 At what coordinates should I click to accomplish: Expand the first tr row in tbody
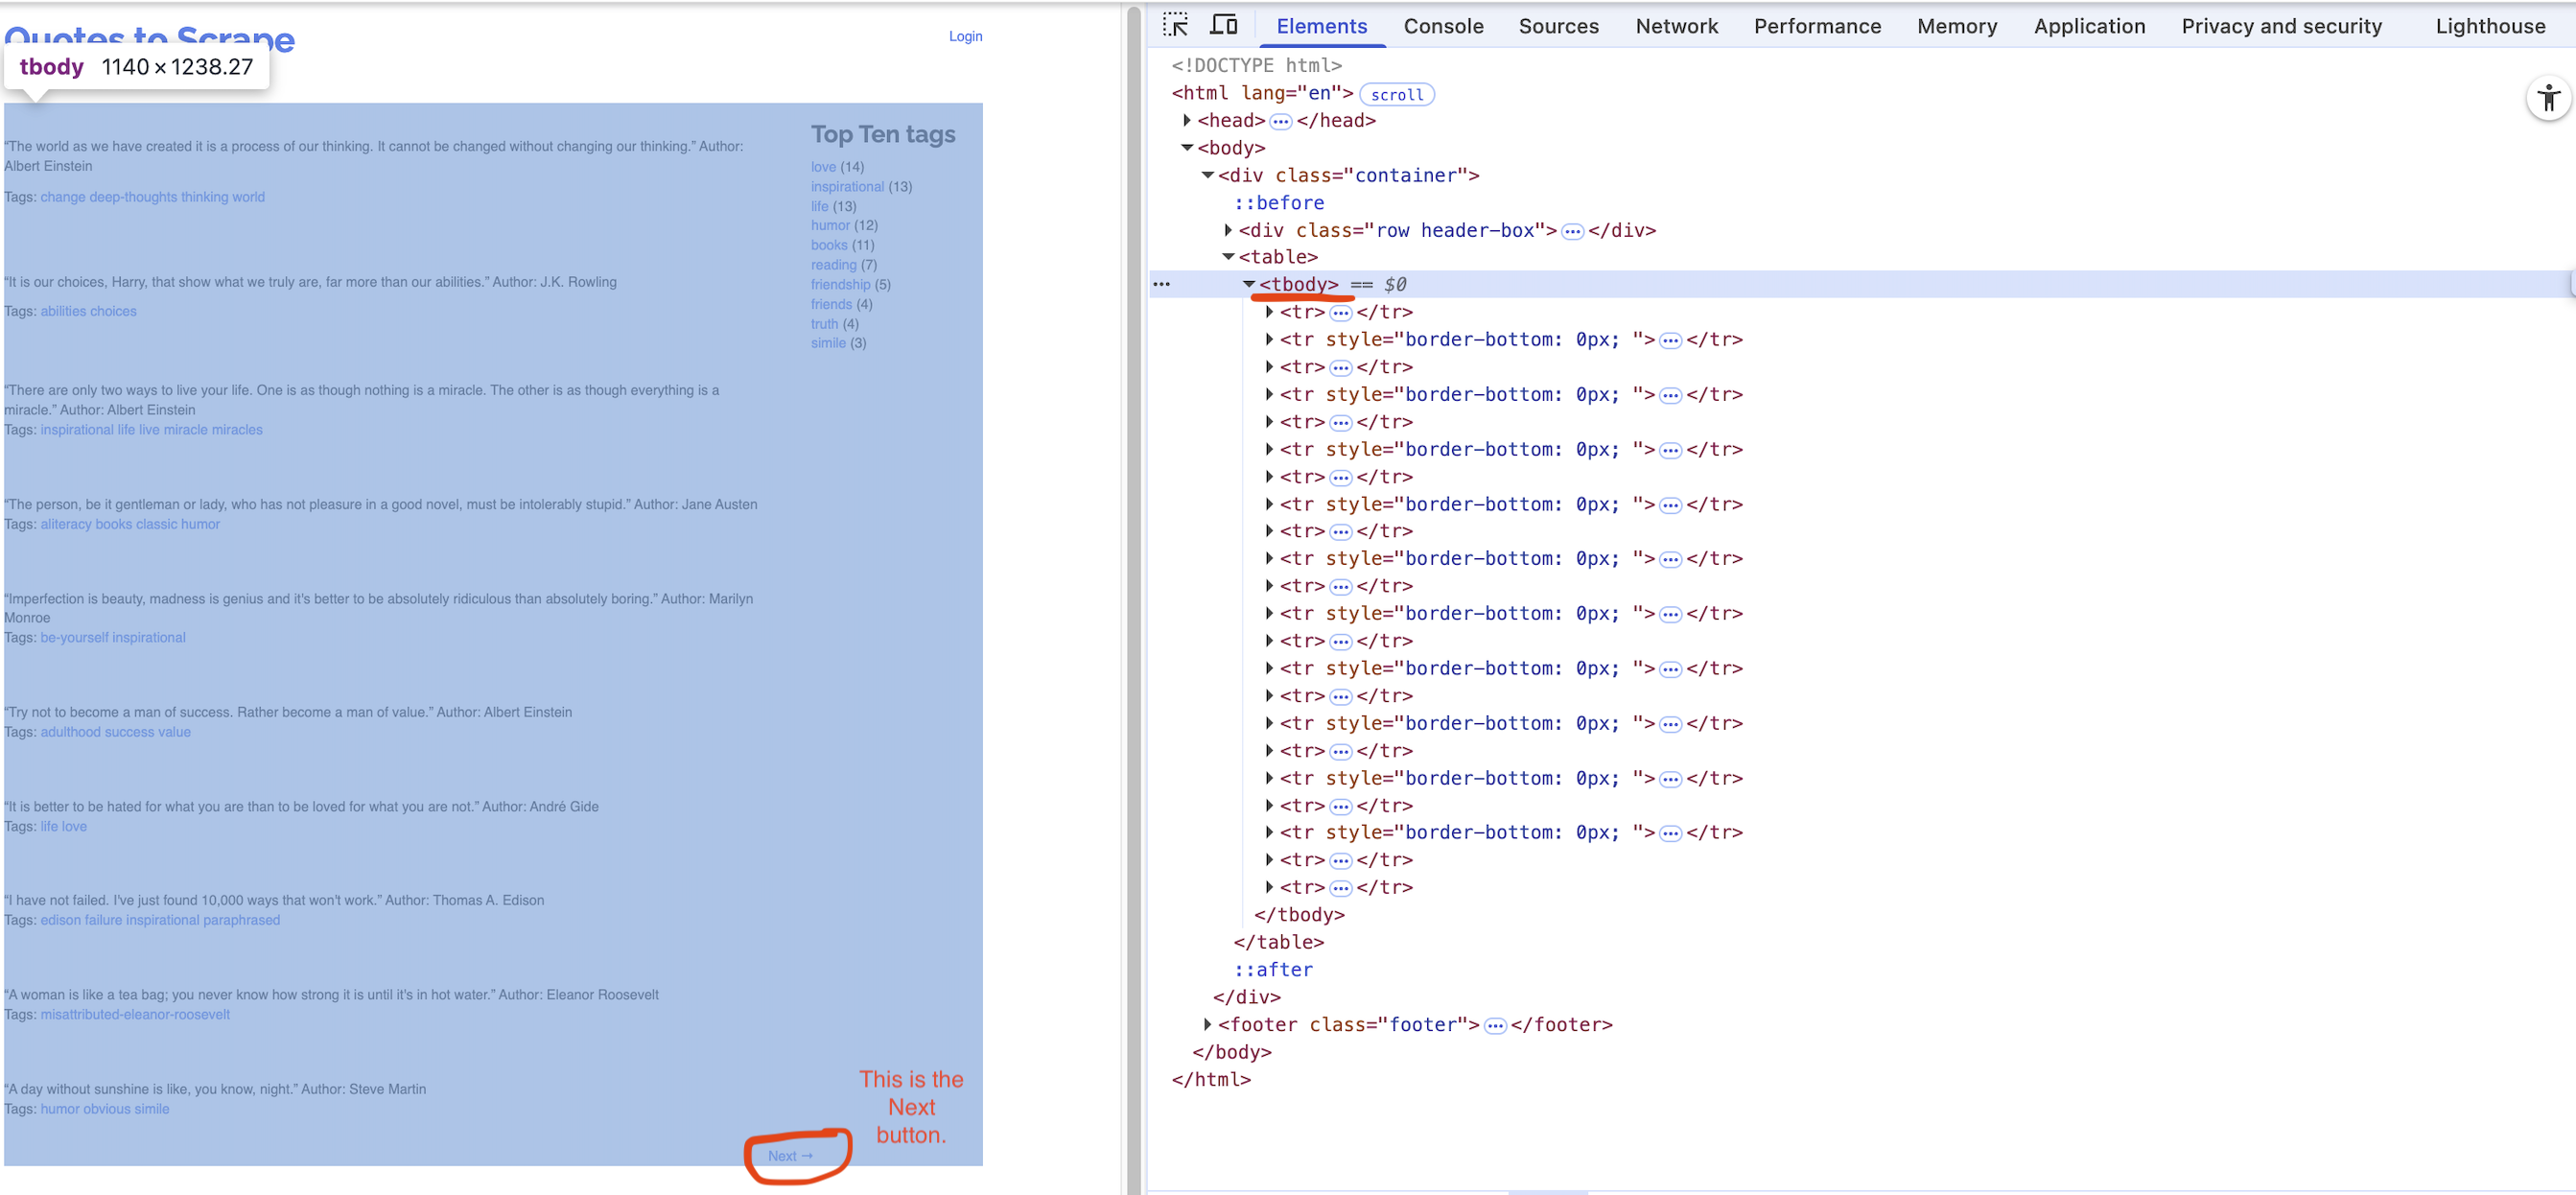pos(1269,312)
